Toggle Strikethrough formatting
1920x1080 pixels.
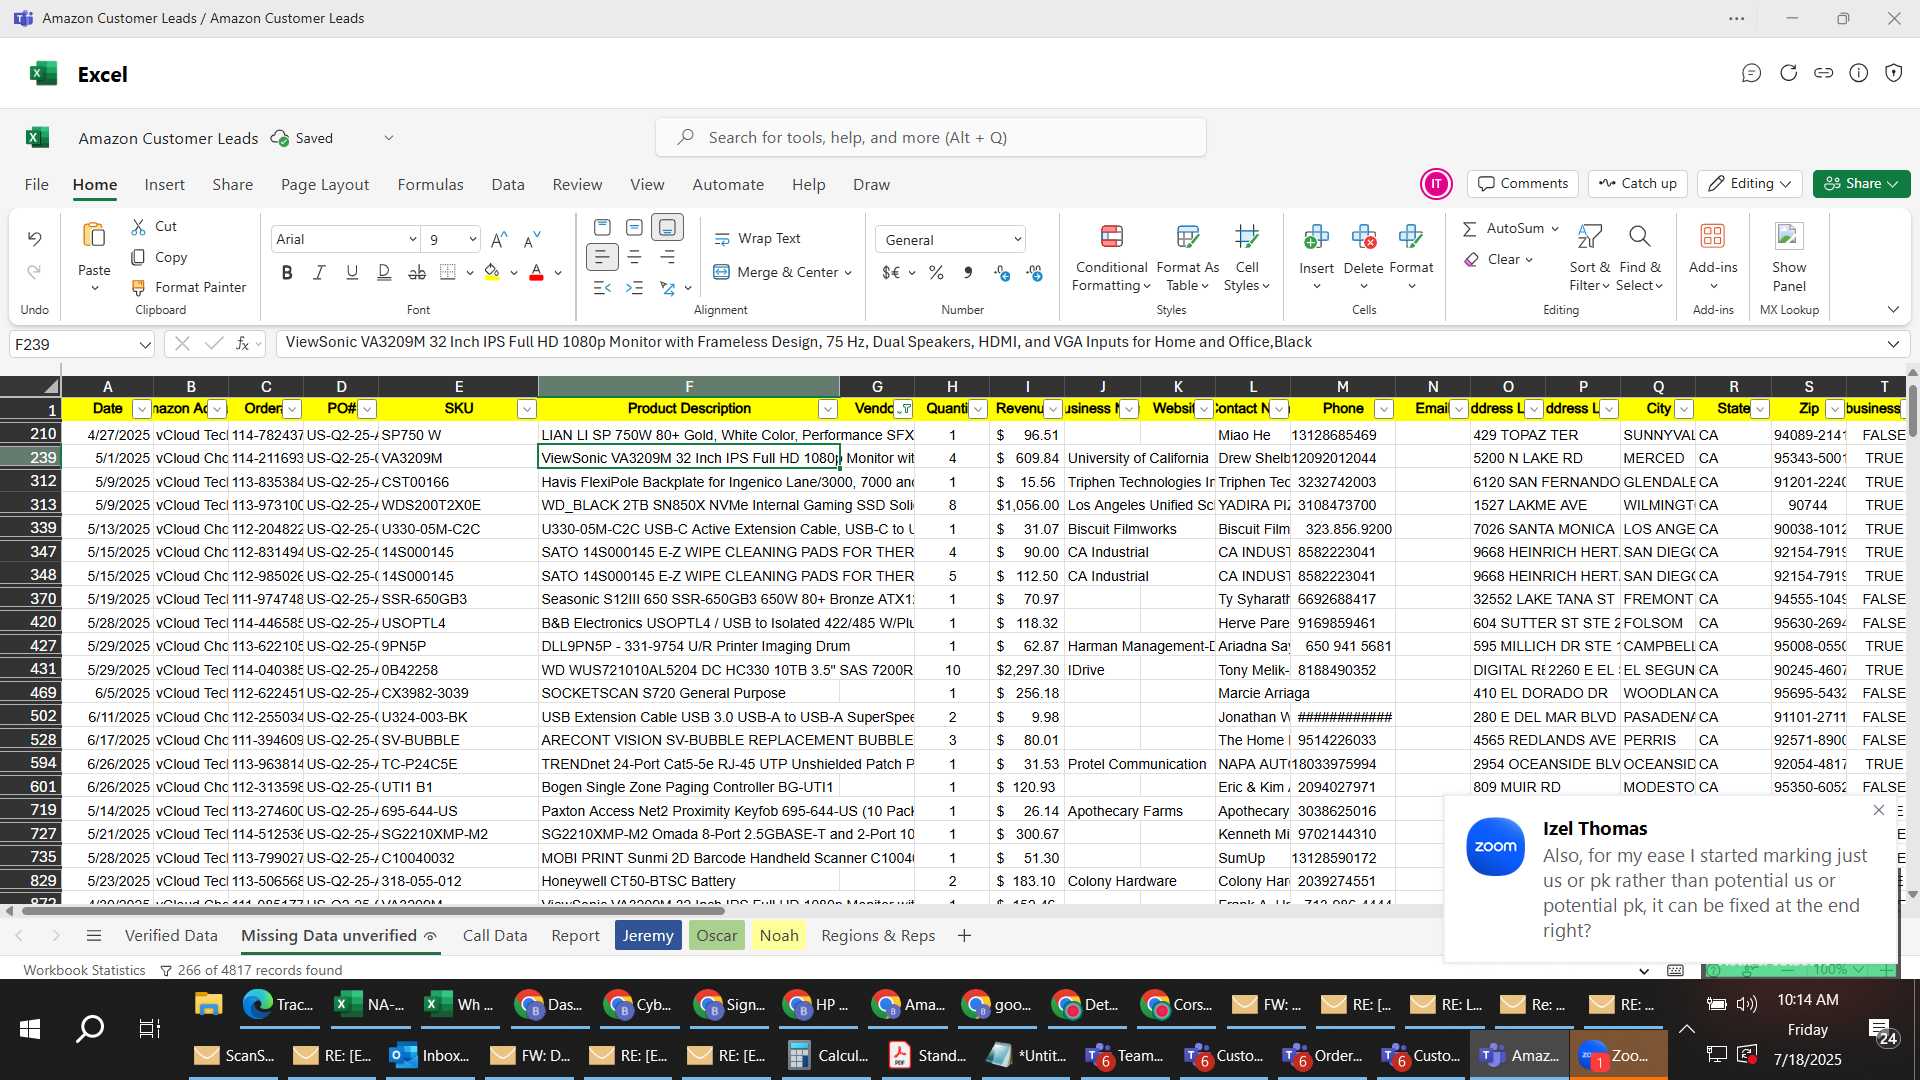[x=417, y=272]
